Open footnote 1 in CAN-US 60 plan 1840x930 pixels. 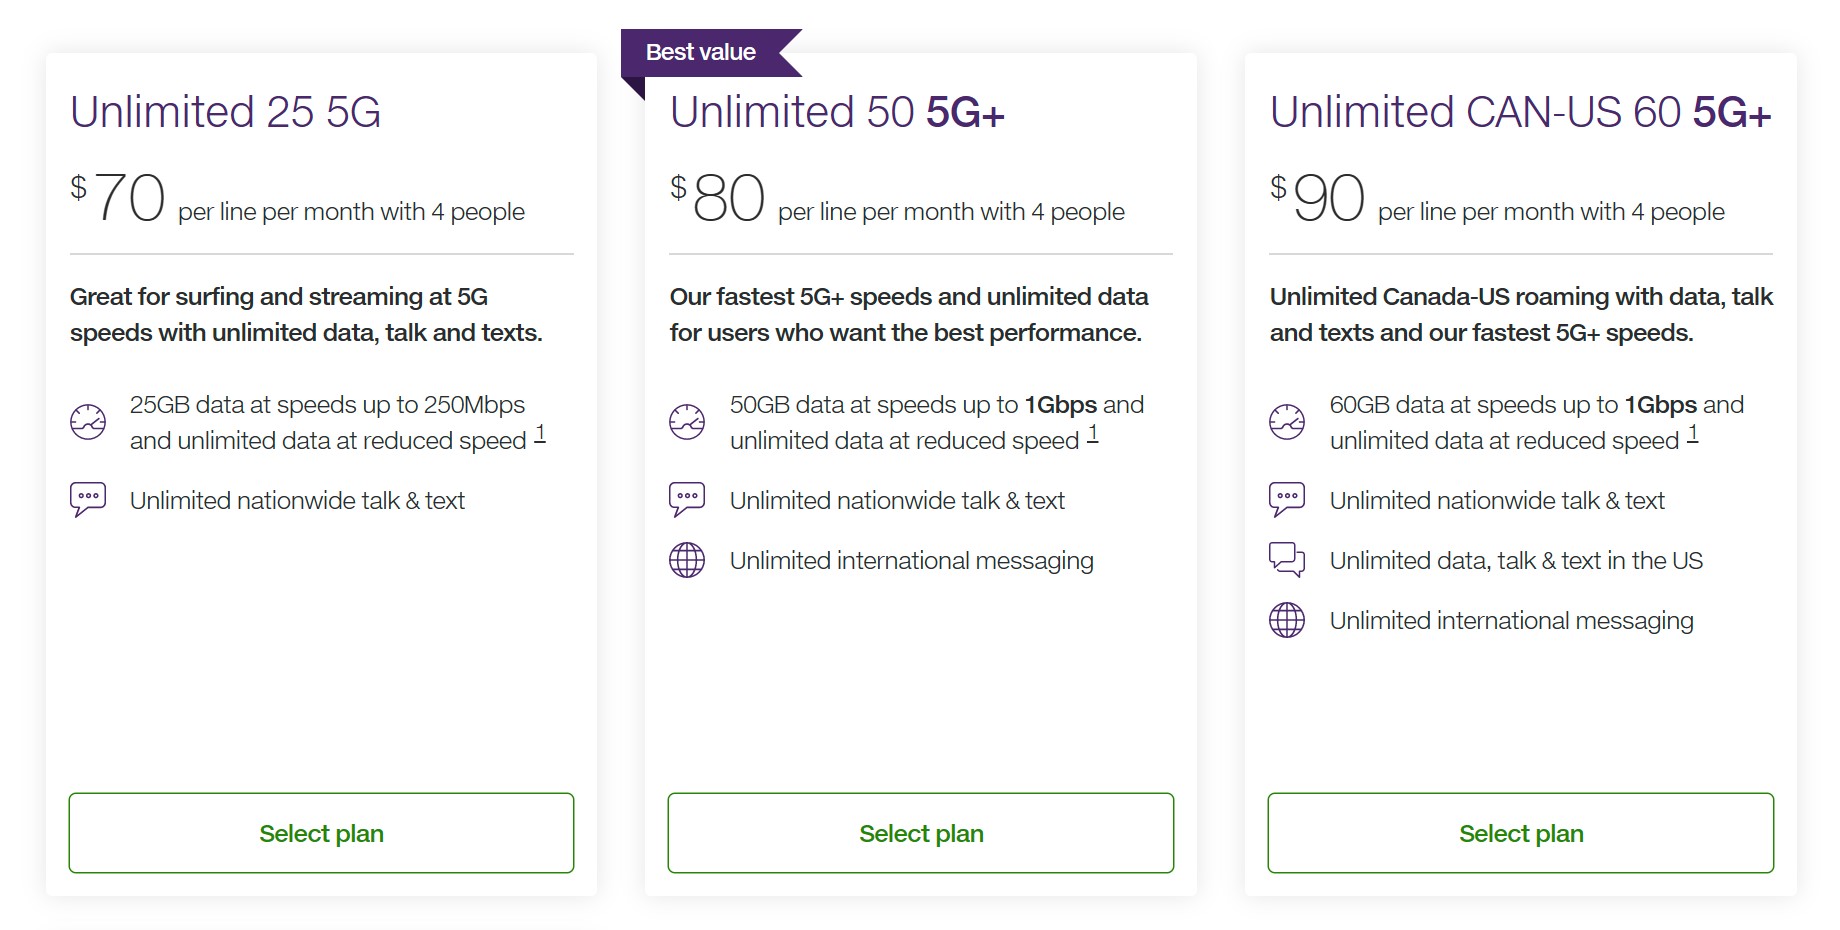point(1693,434)
